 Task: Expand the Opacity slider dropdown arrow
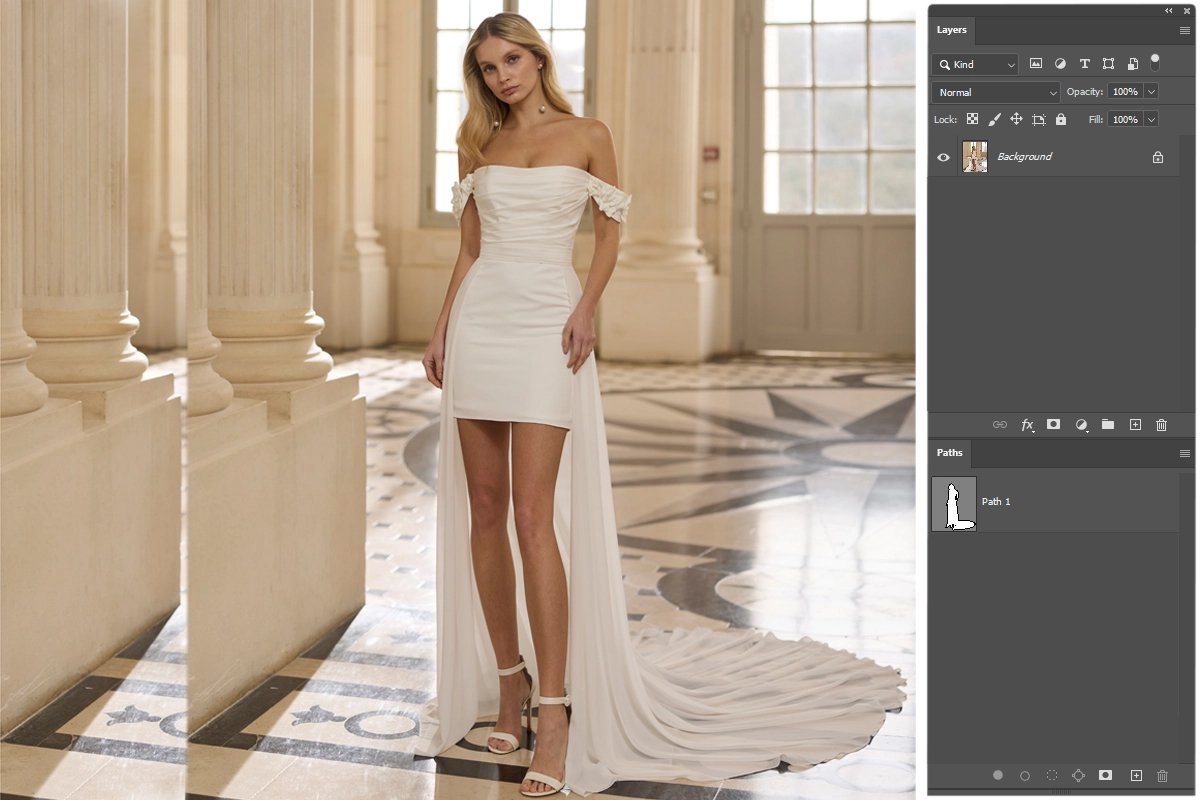pos(1152,92)
